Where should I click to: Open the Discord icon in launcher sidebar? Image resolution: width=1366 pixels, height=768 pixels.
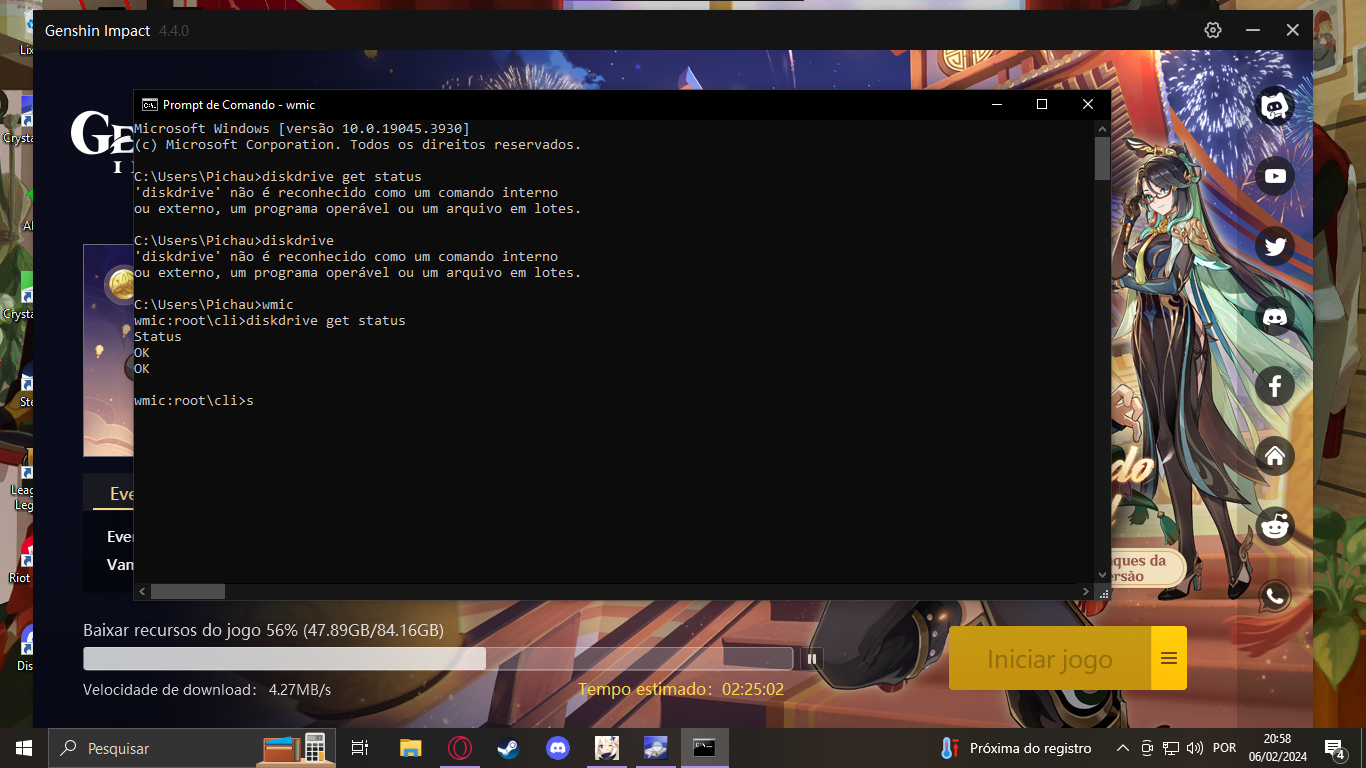point(1275,316)
